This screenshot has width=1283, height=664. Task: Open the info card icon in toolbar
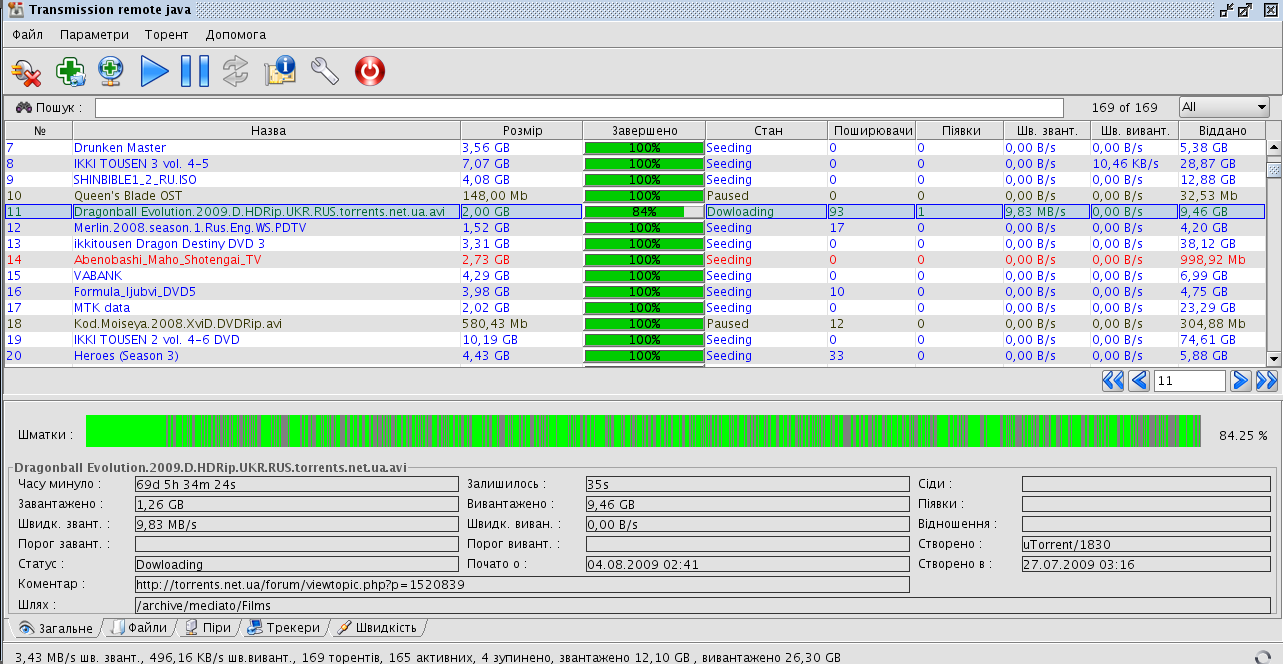pyautogui.click(x=280, y=71)
